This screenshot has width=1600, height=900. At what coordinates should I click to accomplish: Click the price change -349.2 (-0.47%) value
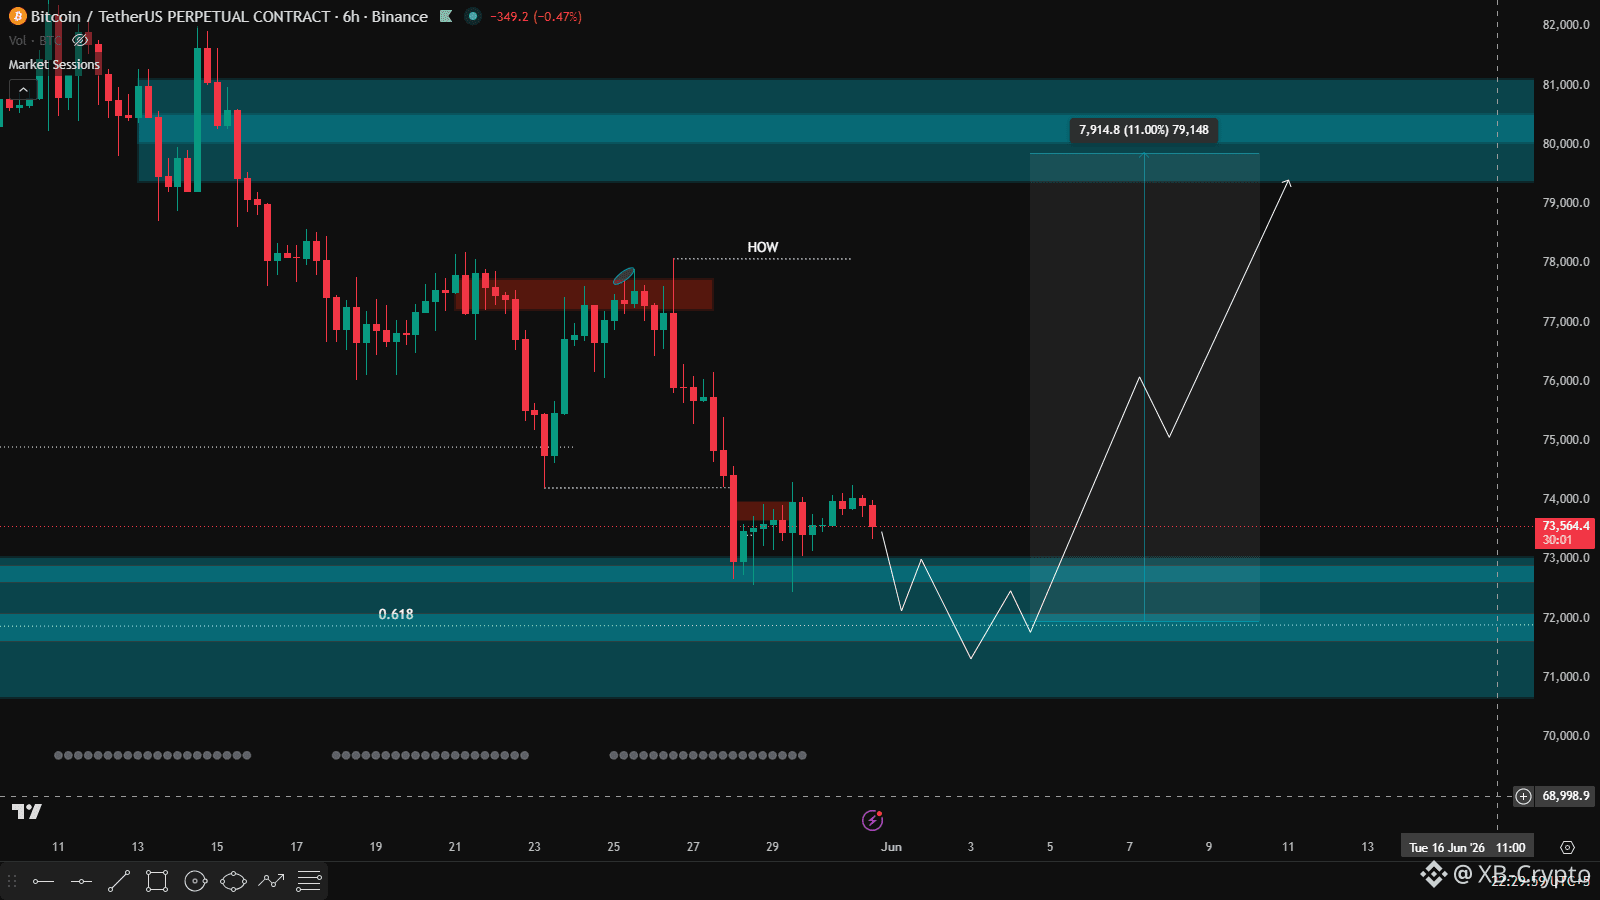[x=536, y=16]
